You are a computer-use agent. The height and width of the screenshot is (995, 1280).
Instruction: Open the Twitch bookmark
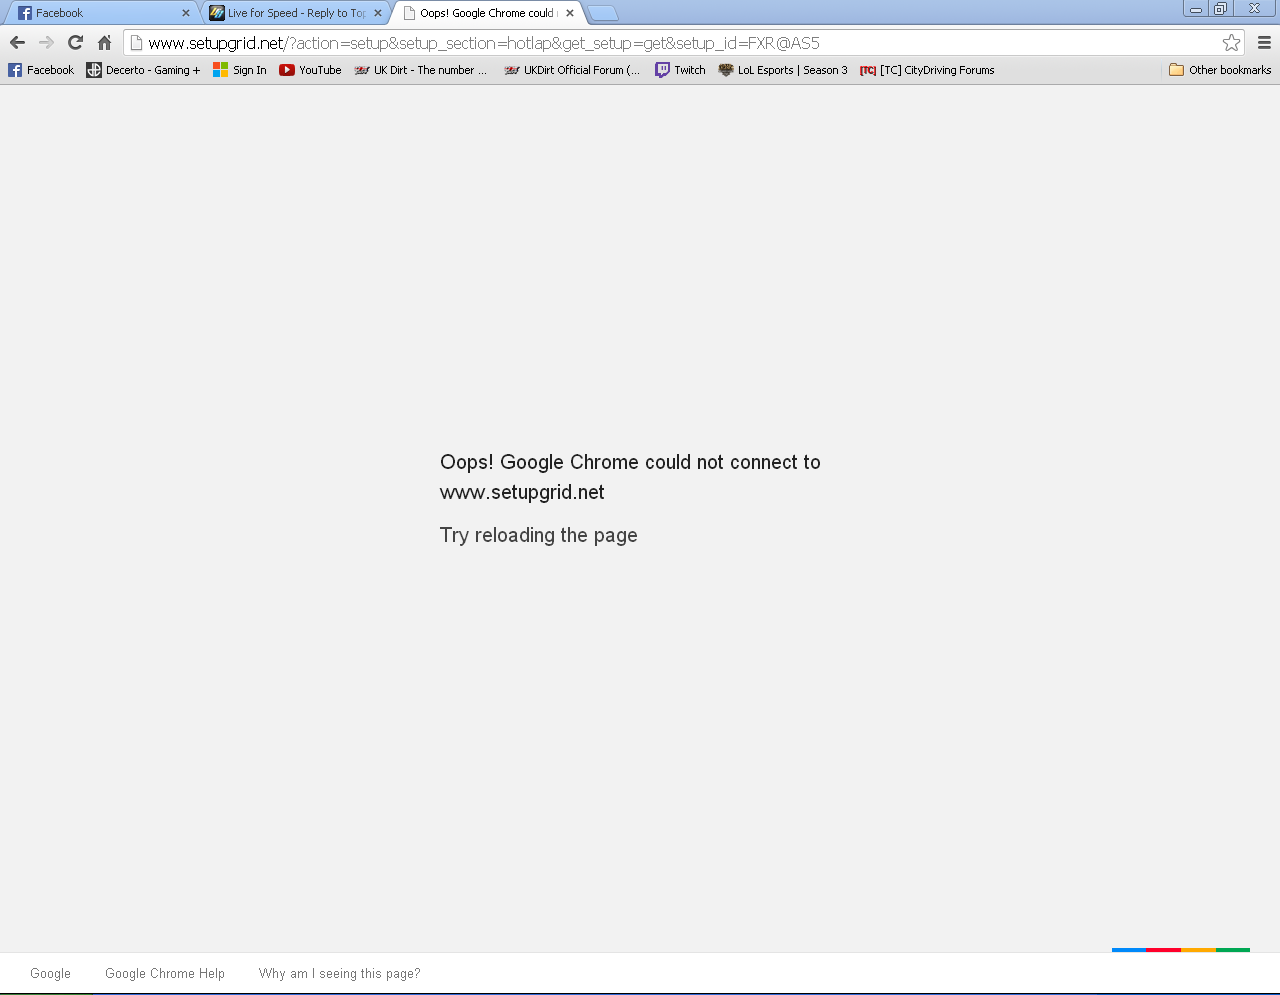coord(680,70)
